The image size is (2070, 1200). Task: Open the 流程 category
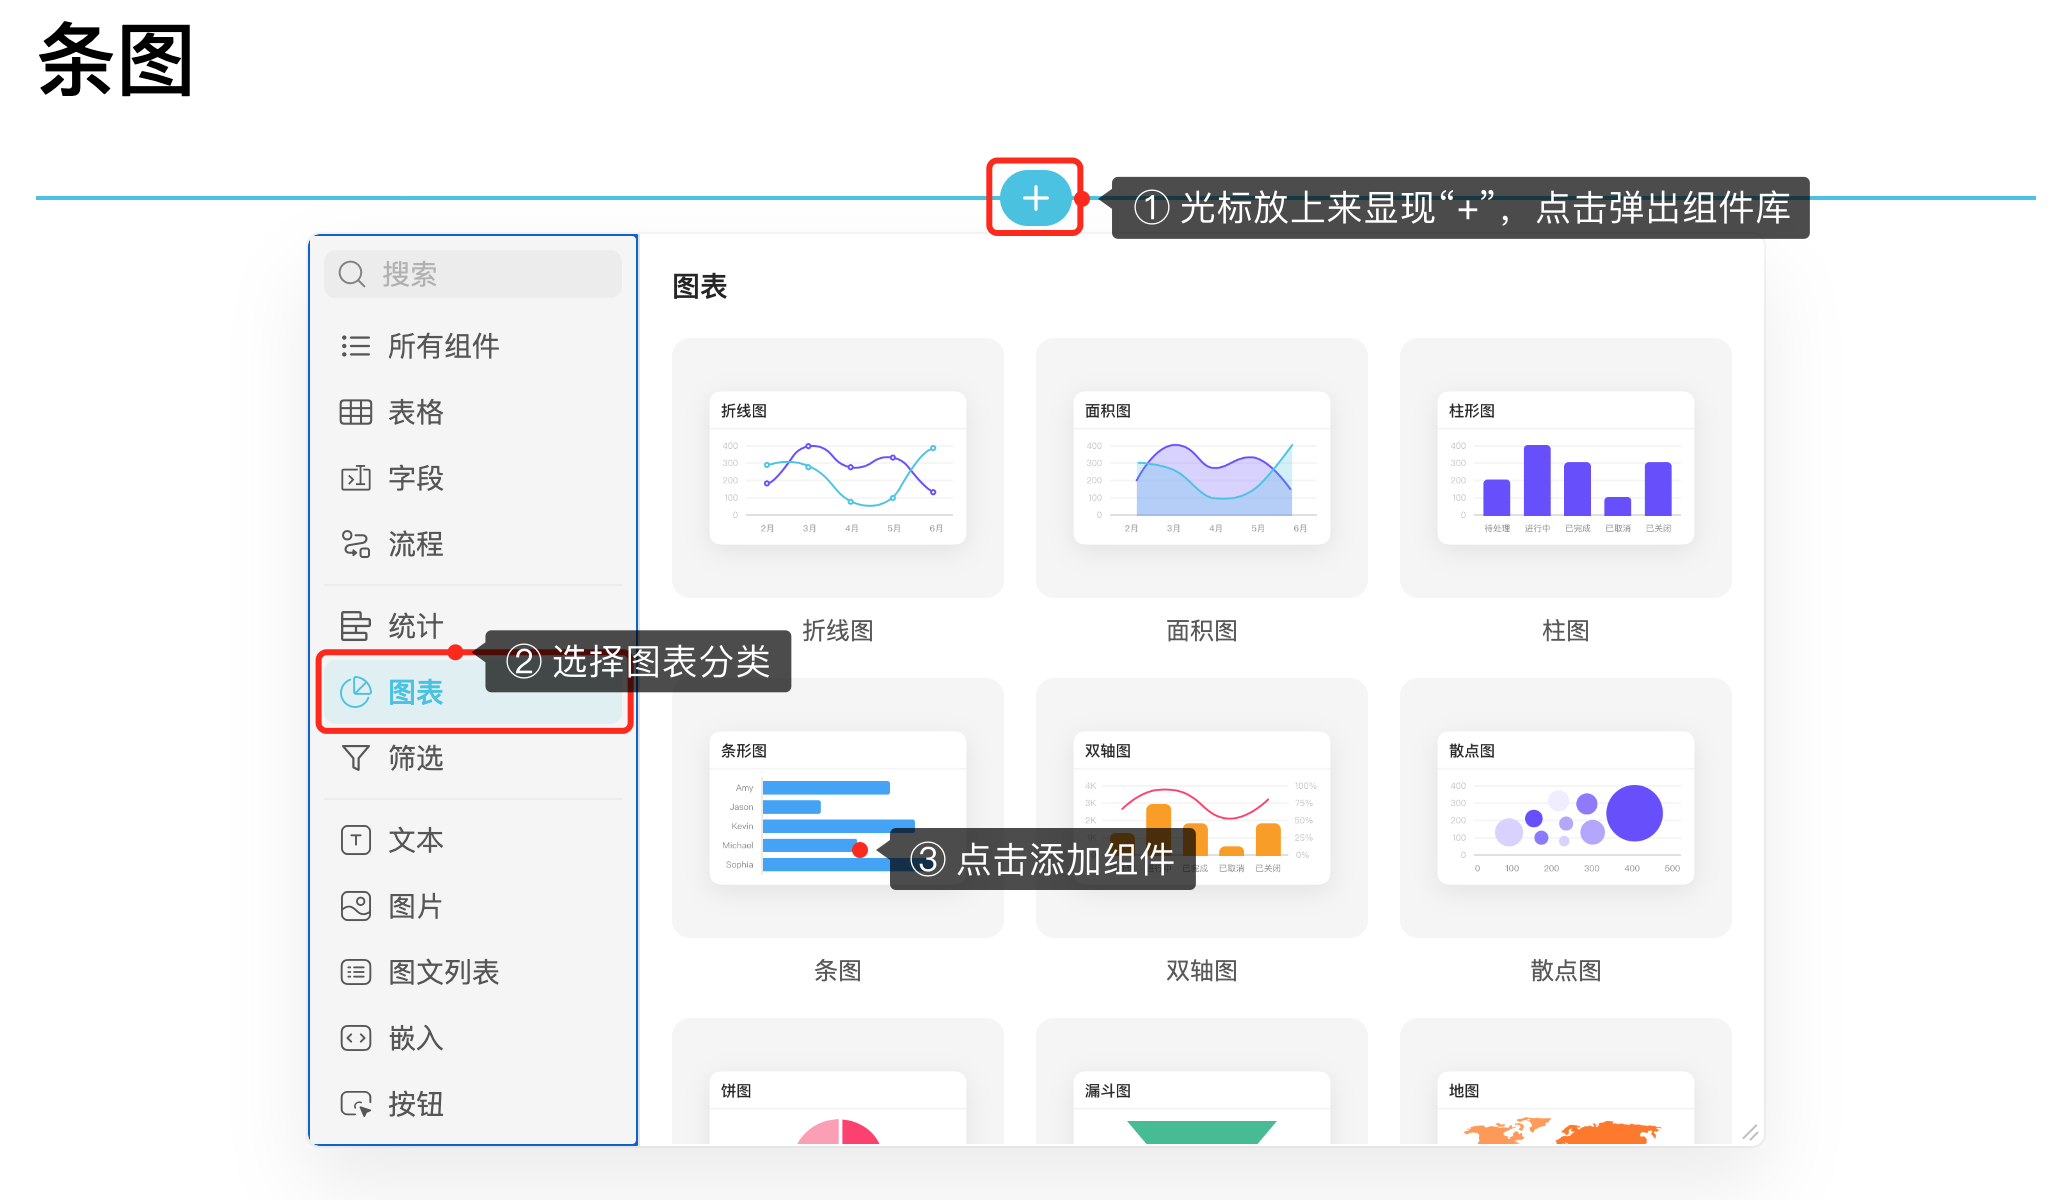coord(473,544)
